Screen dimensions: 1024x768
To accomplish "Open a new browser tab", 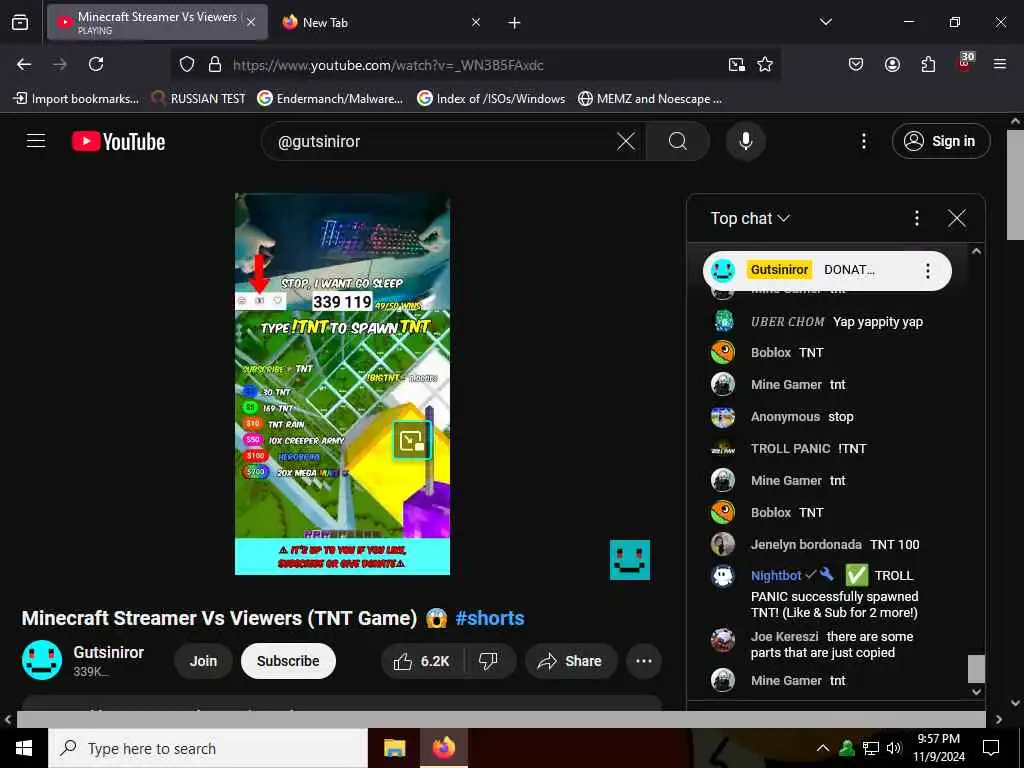I will coord(514,23).
